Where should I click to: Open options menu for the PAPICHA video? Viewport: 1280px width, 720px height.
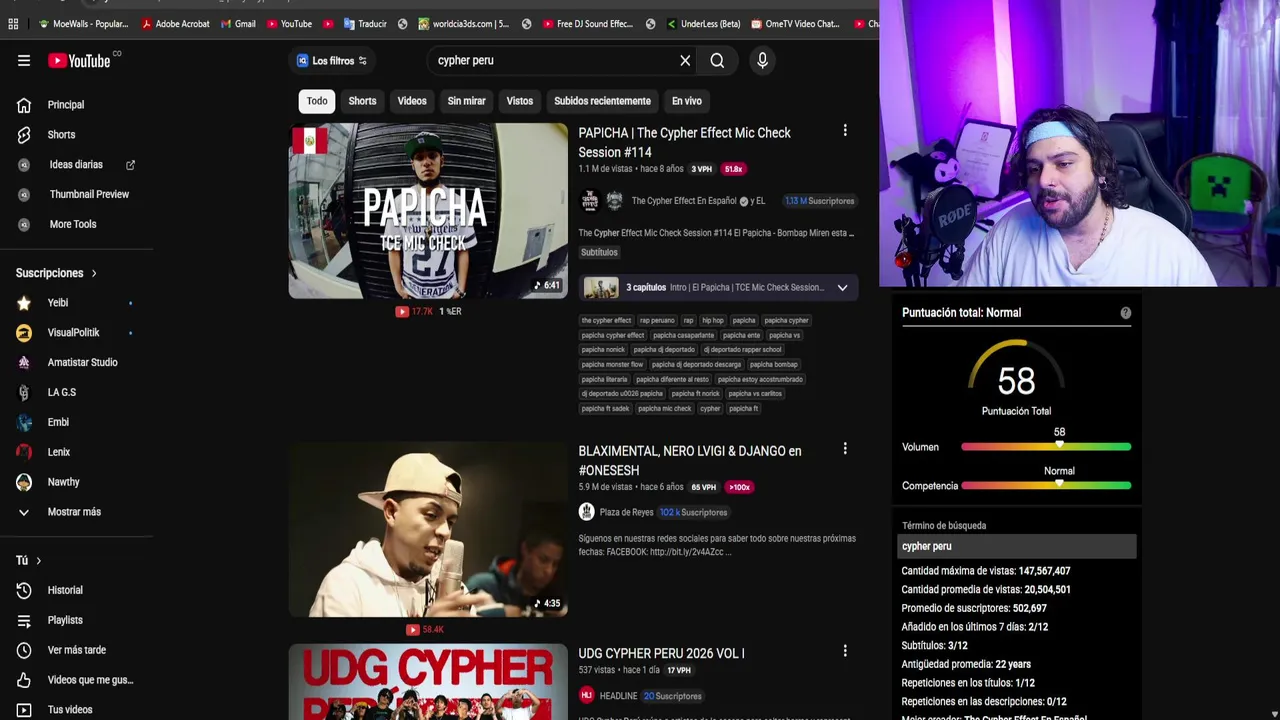[x=845, y=131]
